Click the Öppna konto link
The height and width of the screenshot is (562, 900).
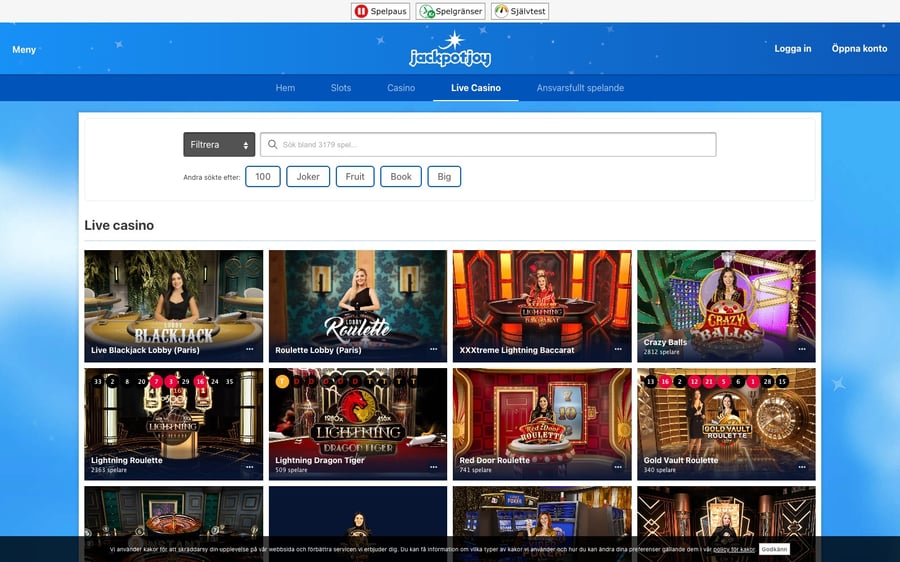859,49
